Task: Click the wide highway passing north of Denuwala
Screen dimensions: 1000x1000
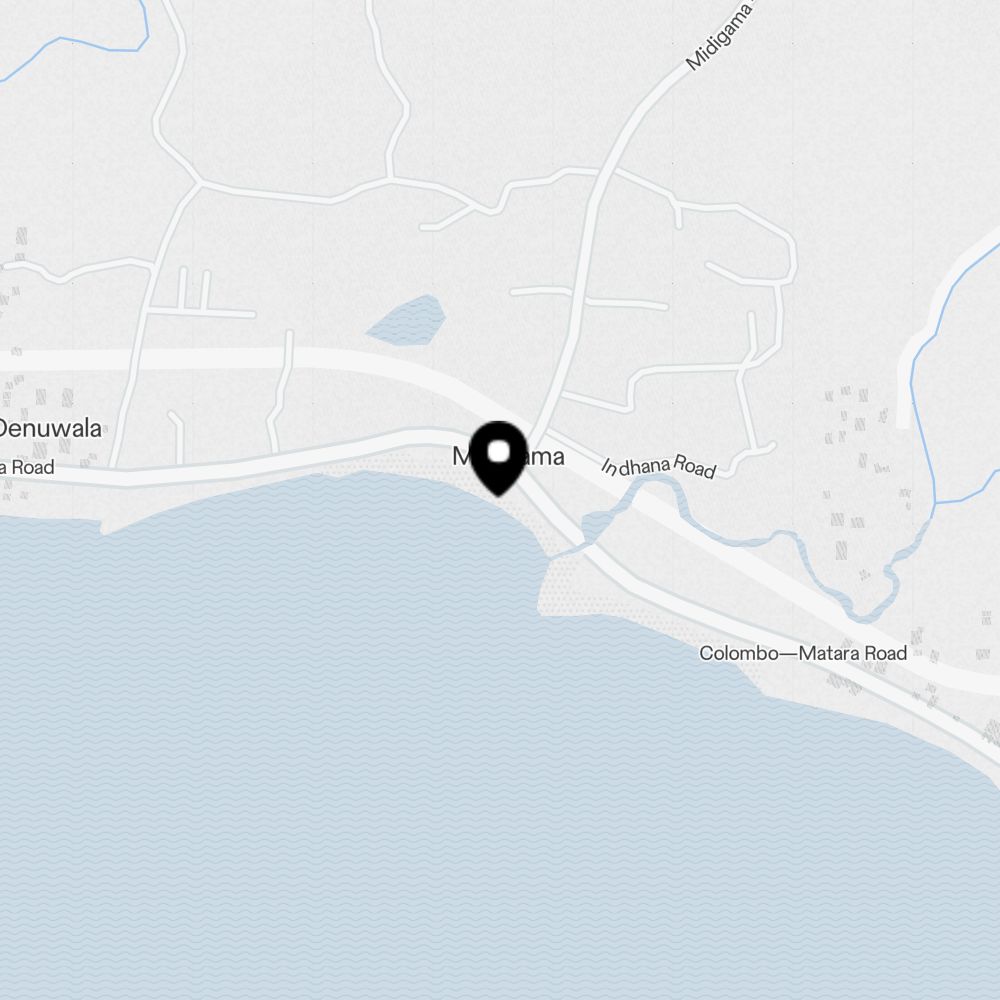Action: (x=191, y=358)
